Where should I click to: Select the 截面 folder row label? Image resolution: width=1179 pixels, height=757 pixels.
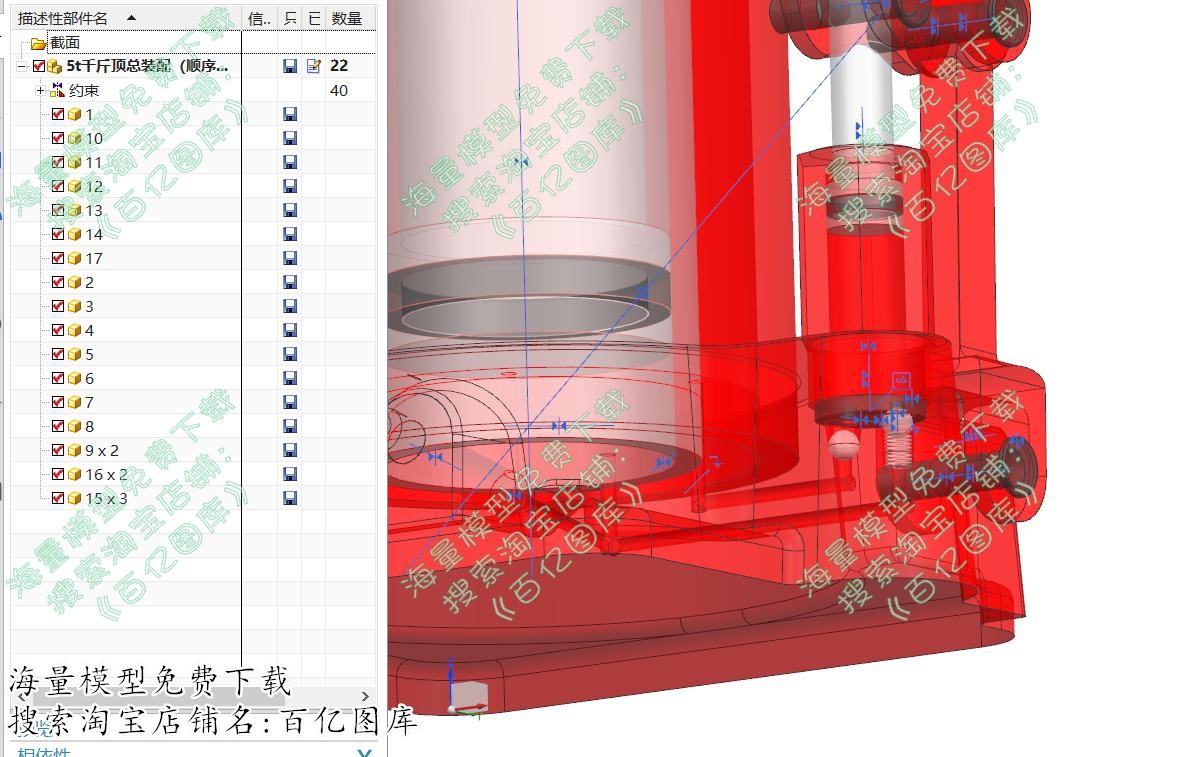point(65,43)
